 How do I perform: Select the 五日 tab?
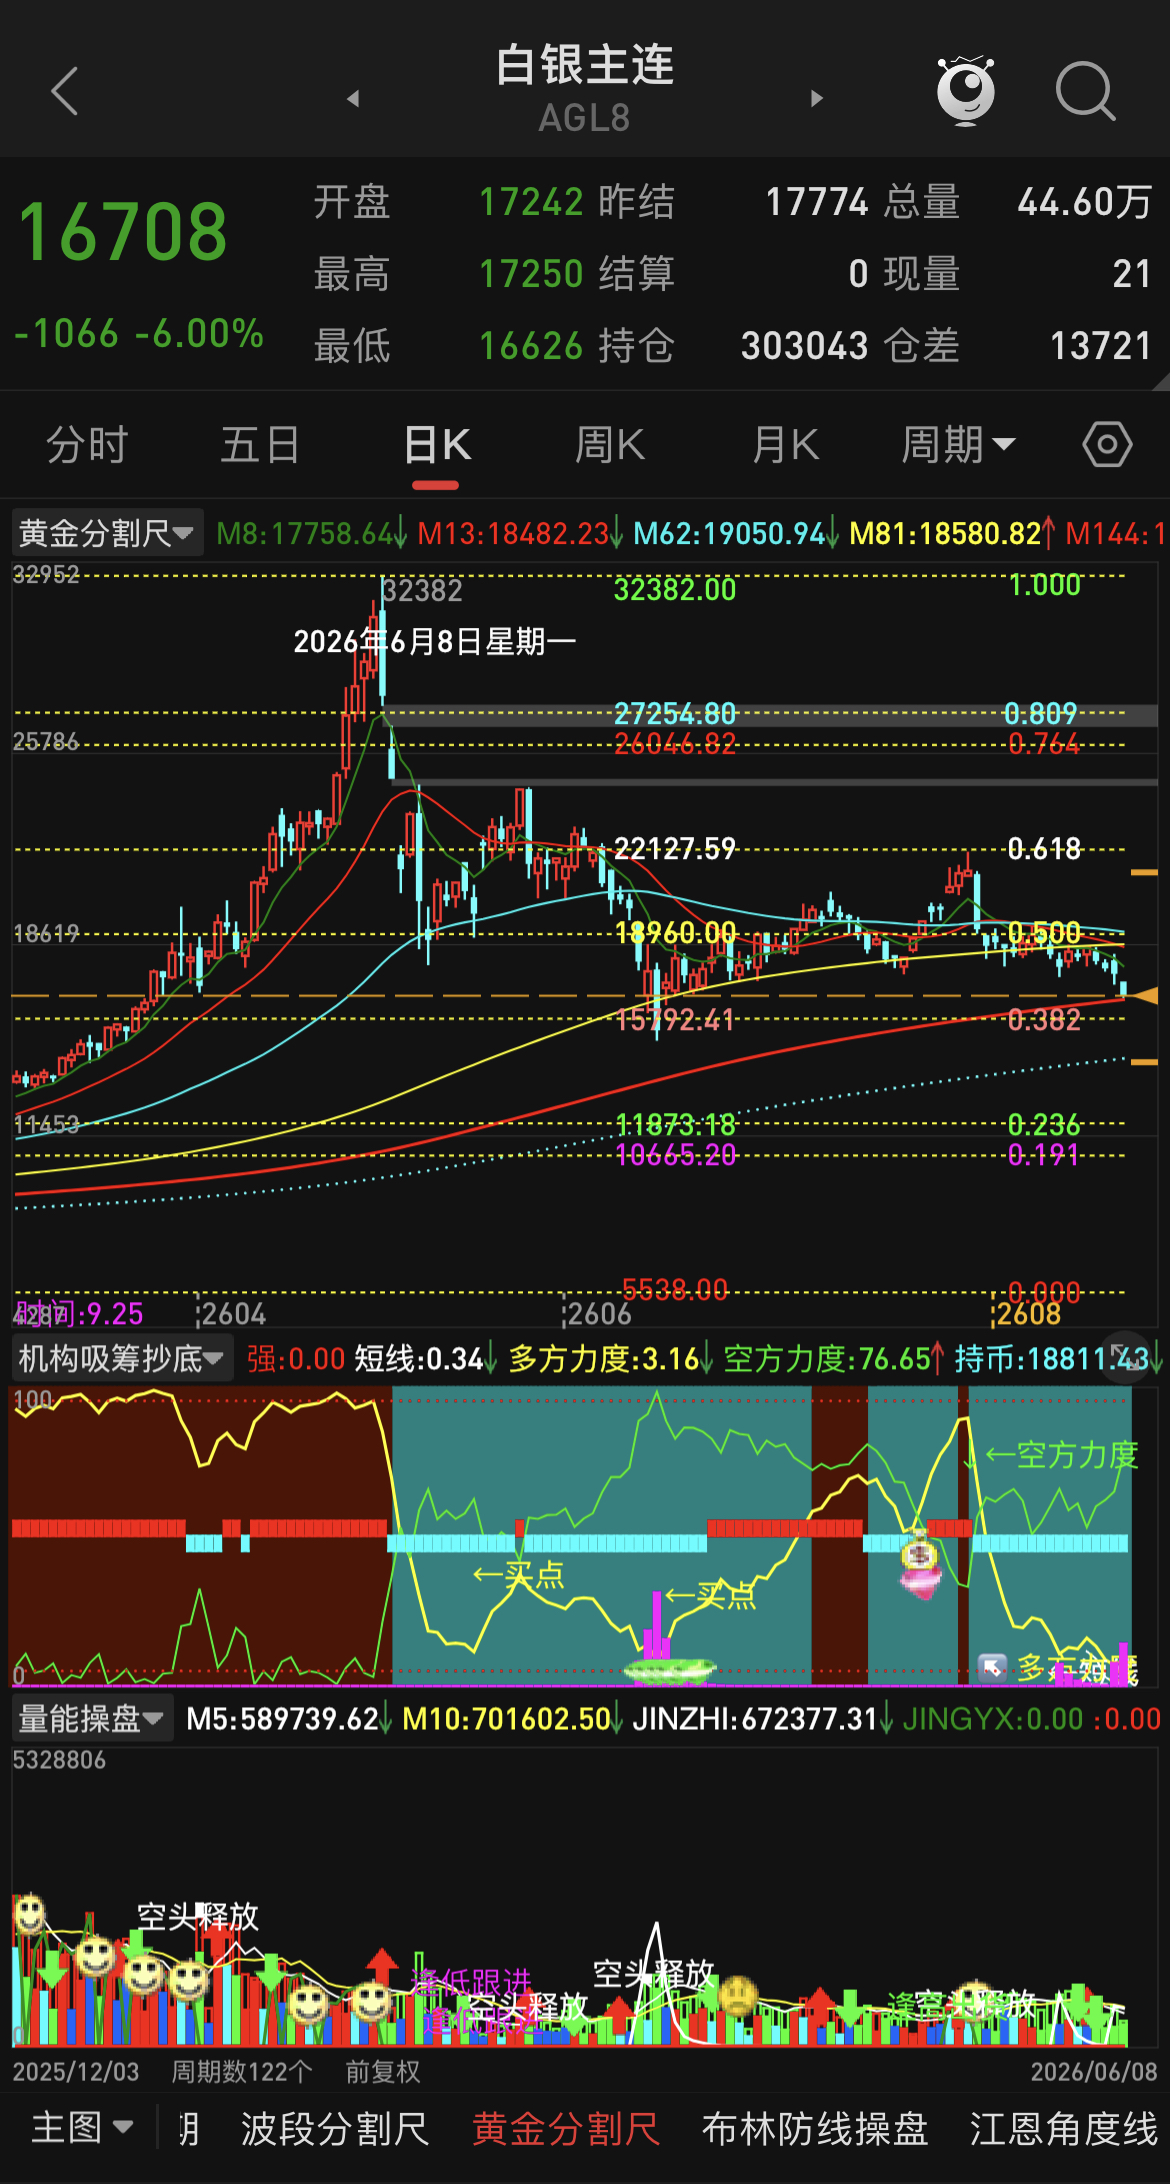260,445
